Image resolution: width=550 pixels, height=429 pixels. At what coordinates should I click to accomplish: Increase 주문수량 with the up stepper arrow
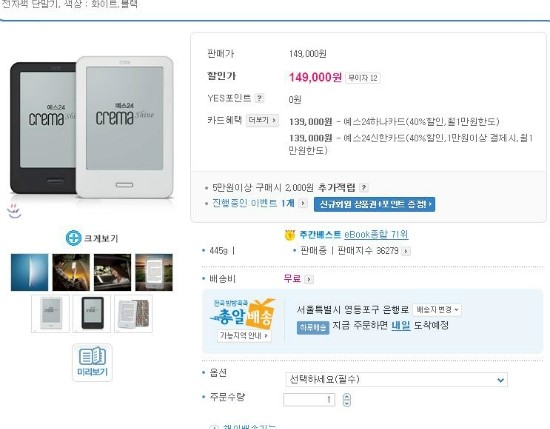point(347,396)
